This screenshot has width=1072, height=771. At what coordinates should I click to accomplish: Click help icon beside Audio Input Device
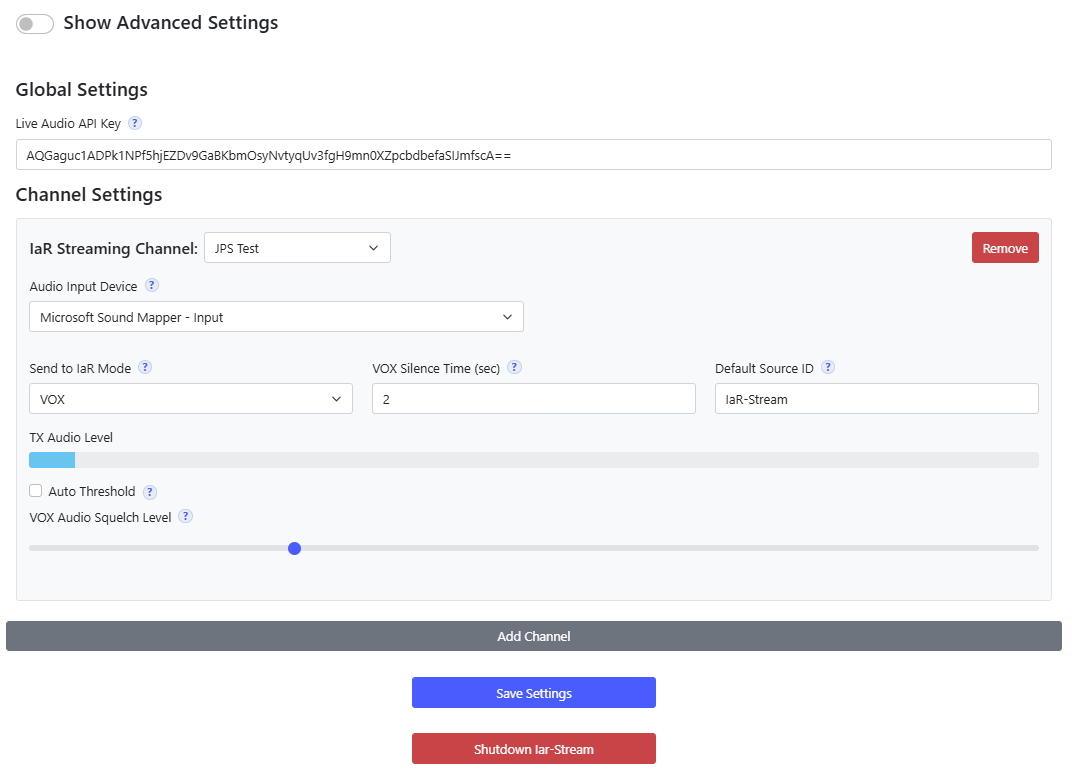[x=152, y=285]
